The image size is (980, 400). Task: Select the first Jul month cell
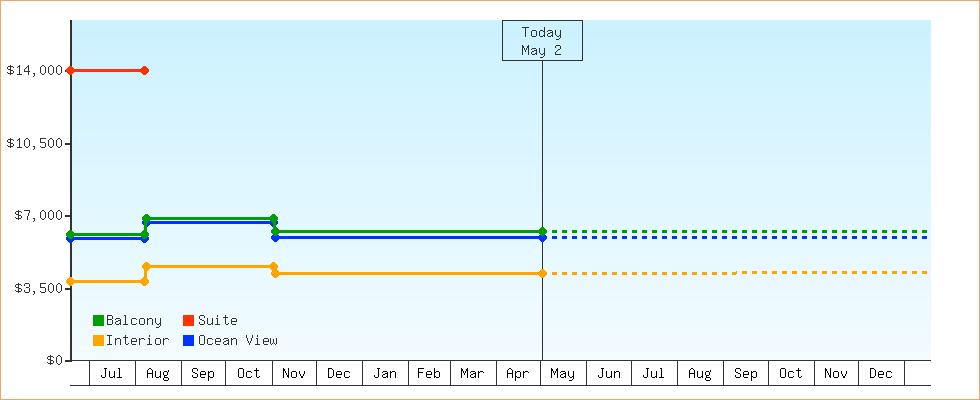112,373
